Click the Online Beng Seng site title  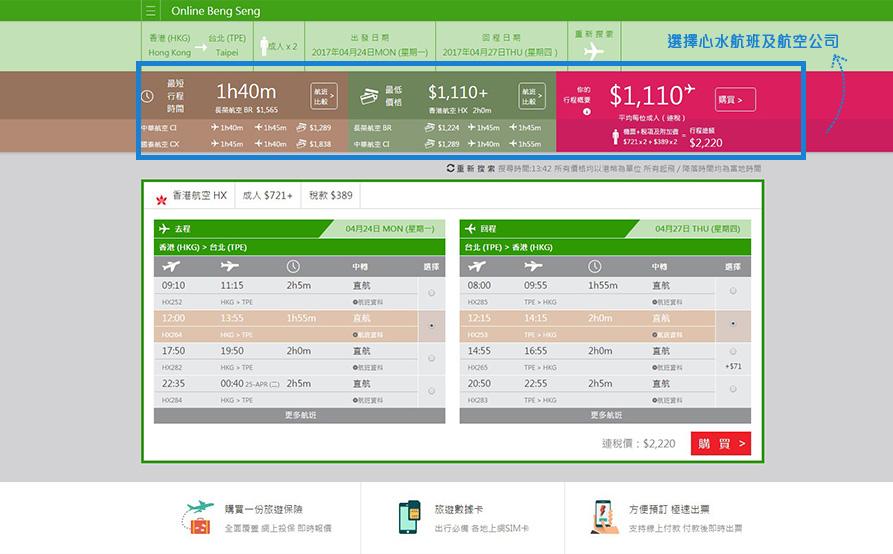coord(215,11)
